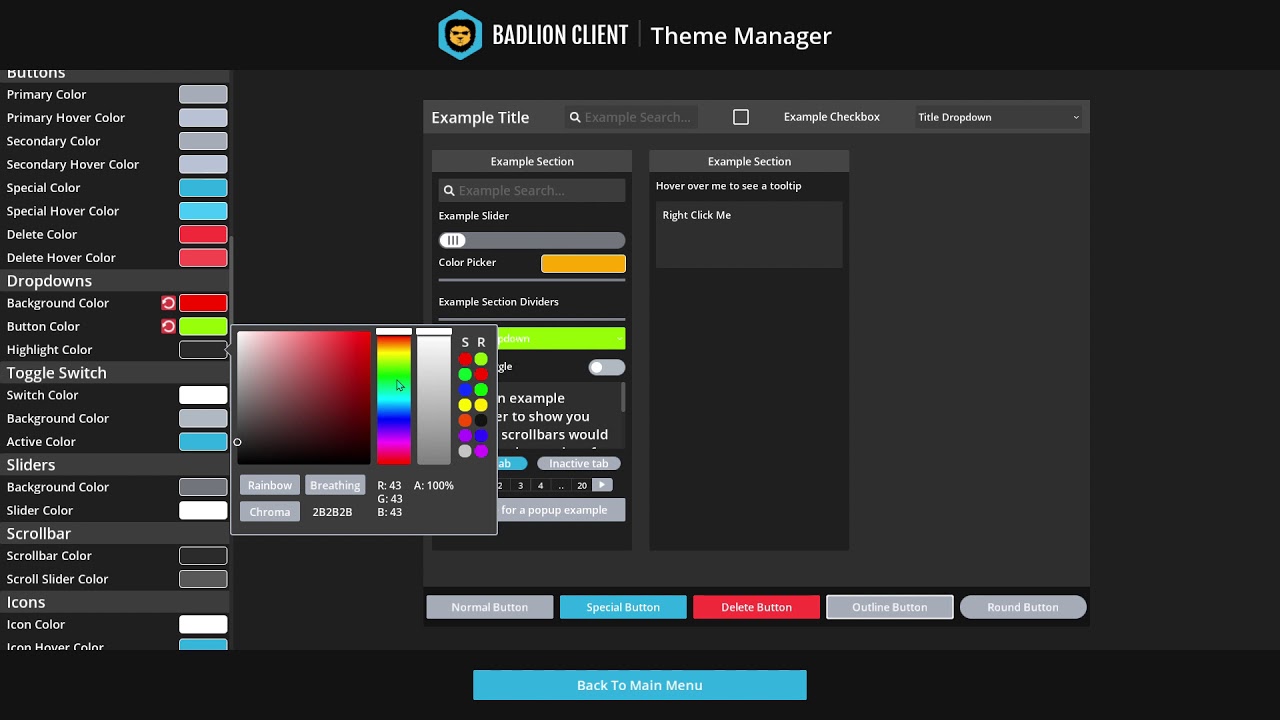Edit the Dropdowns Background Color red swatch
Viewport: 1280px width, 720px height.
(203, 303)
